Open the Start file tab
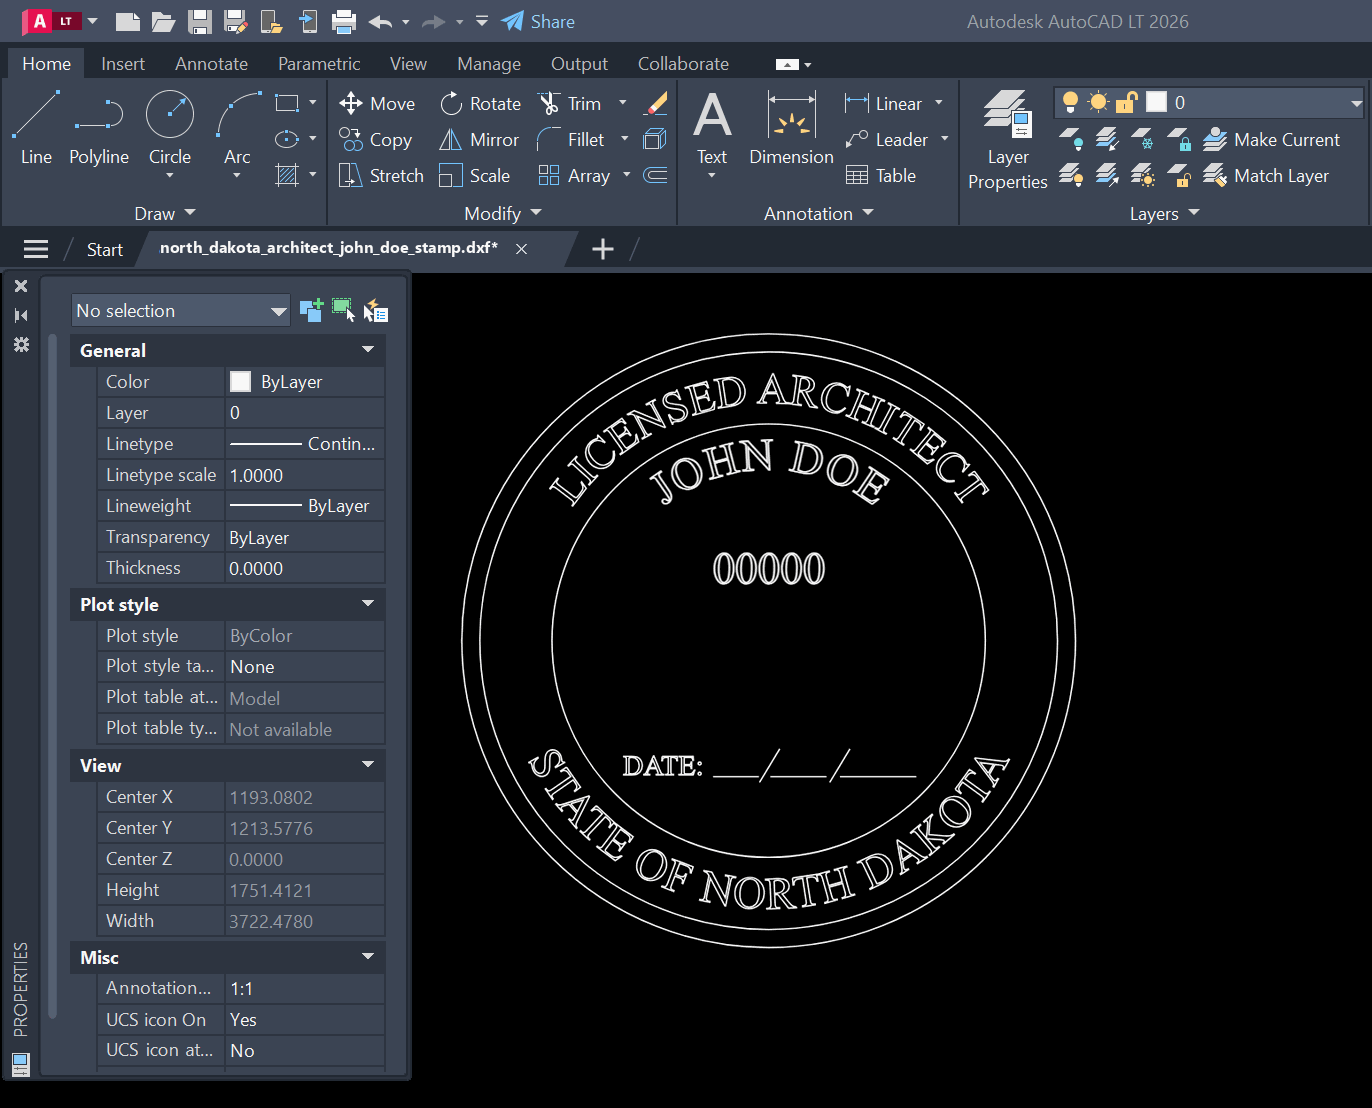The image size is (1372, 1108). [104, 249]
